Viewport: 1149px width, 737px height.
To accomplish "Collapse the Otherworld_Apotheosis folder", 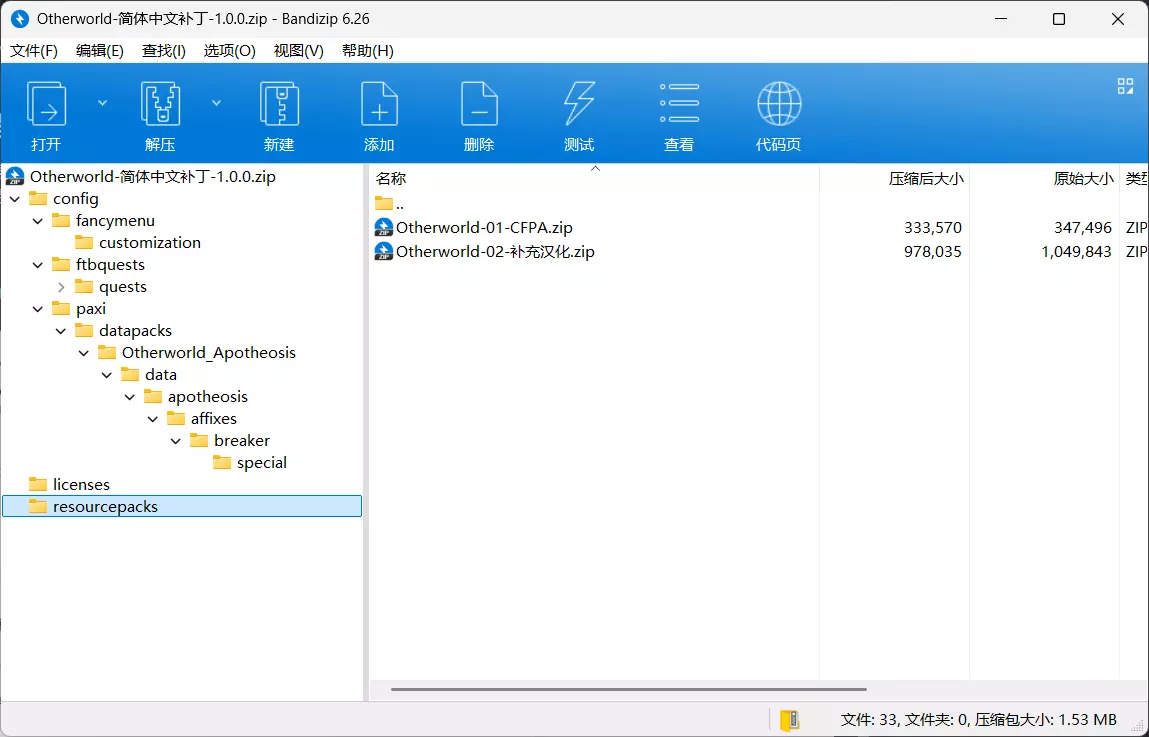I will 84,353.
